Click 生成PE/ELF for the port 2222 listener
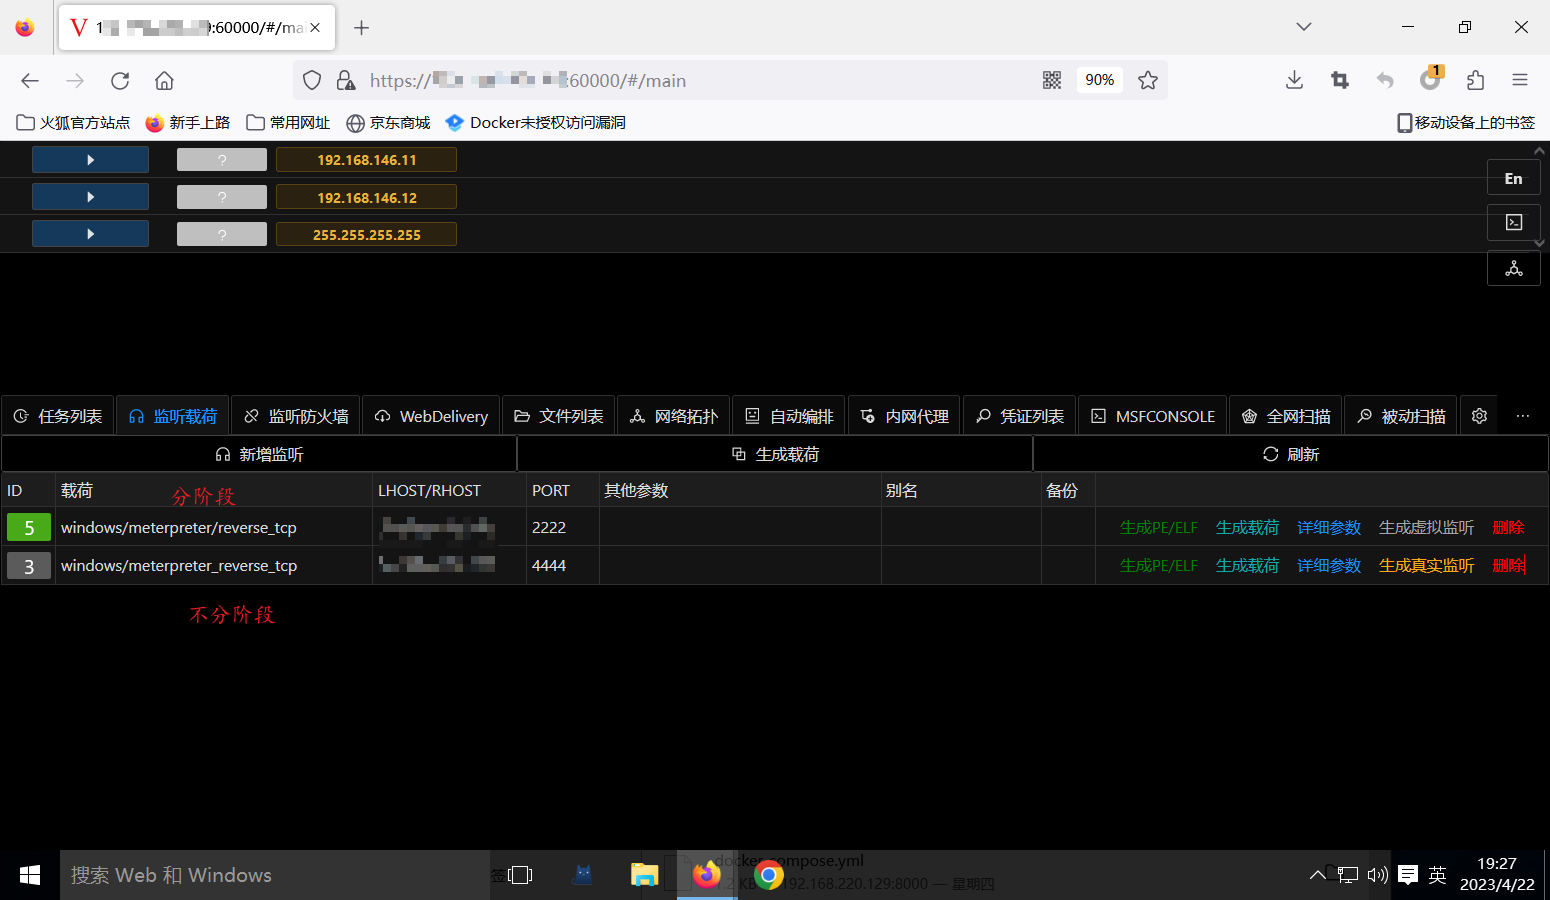Viewport: 1550px width, 900px height. pyautogui.click(x=1158, y=527)
